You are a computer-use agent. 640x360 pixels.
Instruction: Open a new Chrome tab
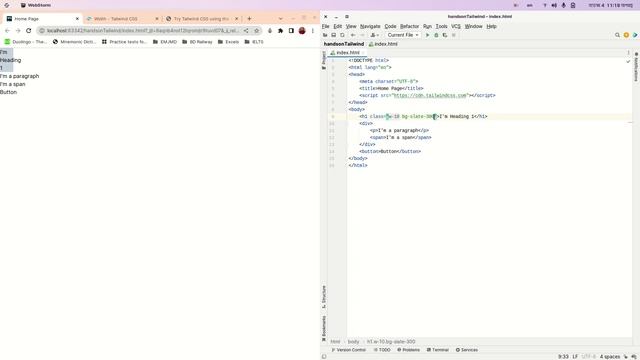click(x=249, y=19)
